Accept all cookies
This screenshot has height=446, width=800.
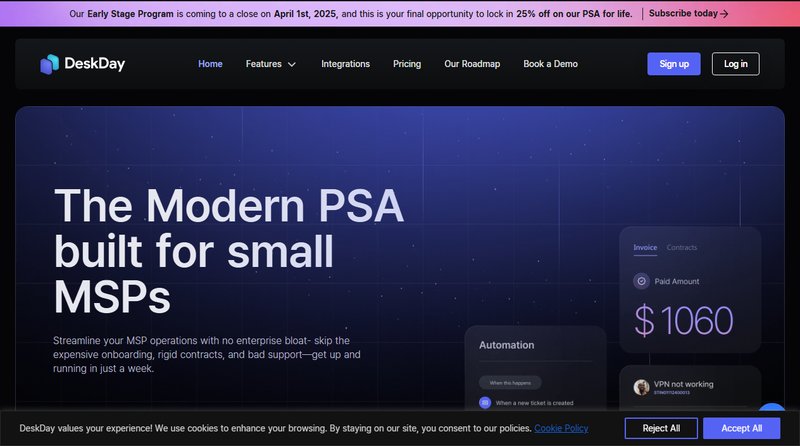coord(741,428)
